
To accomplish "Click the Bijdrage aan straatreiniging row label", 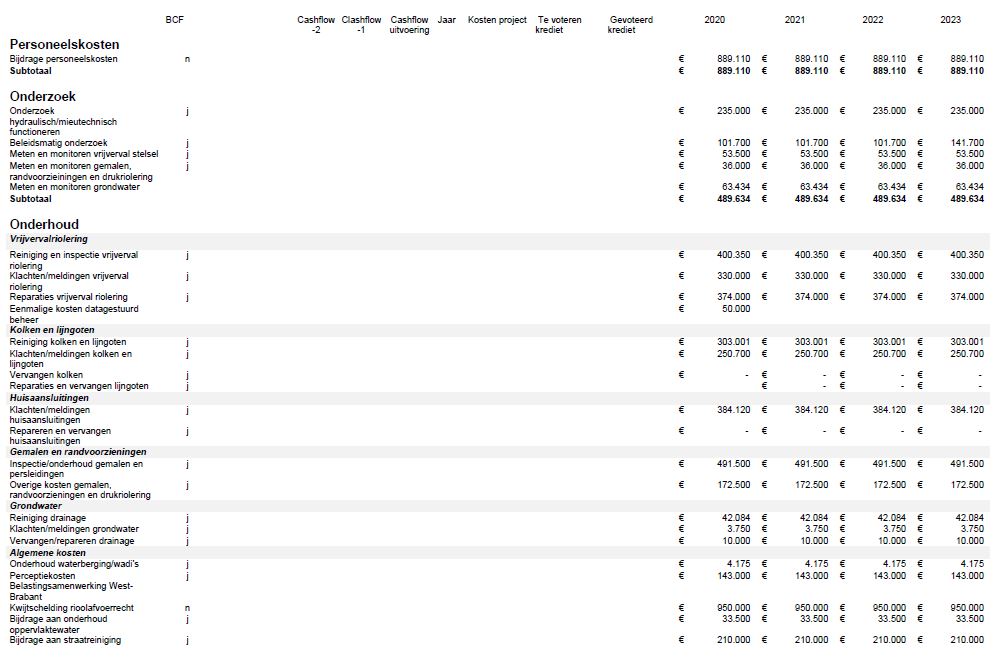I will coord(65,640).
